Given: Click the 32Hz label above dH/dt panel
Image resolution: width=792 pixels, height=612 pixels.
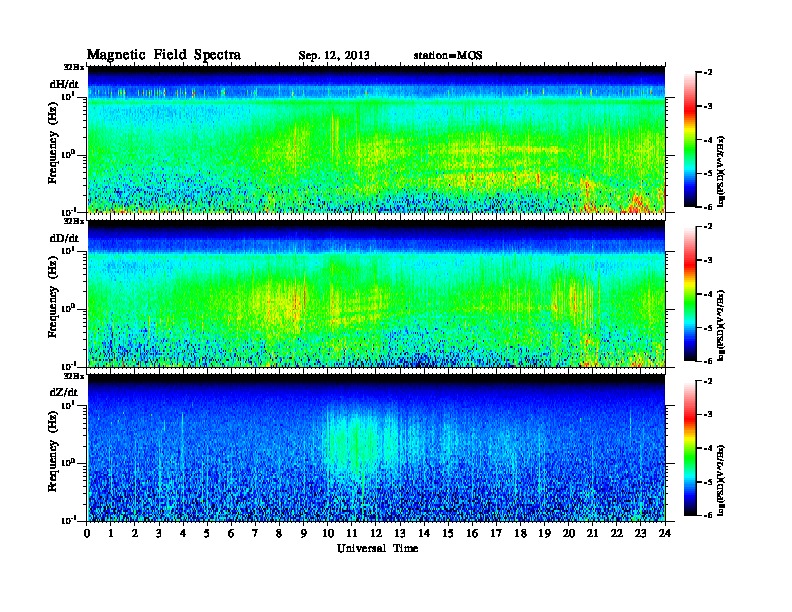Looking at the screenshot, I should tap(73, 67).
